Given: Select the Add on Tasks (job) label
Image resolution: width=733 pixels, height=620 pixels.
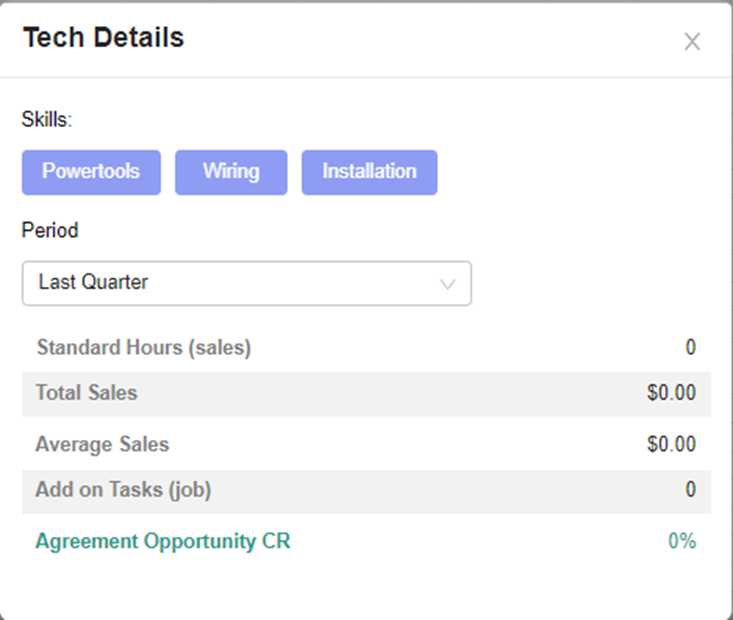Looking at the screenshot, I should (123, 491).
